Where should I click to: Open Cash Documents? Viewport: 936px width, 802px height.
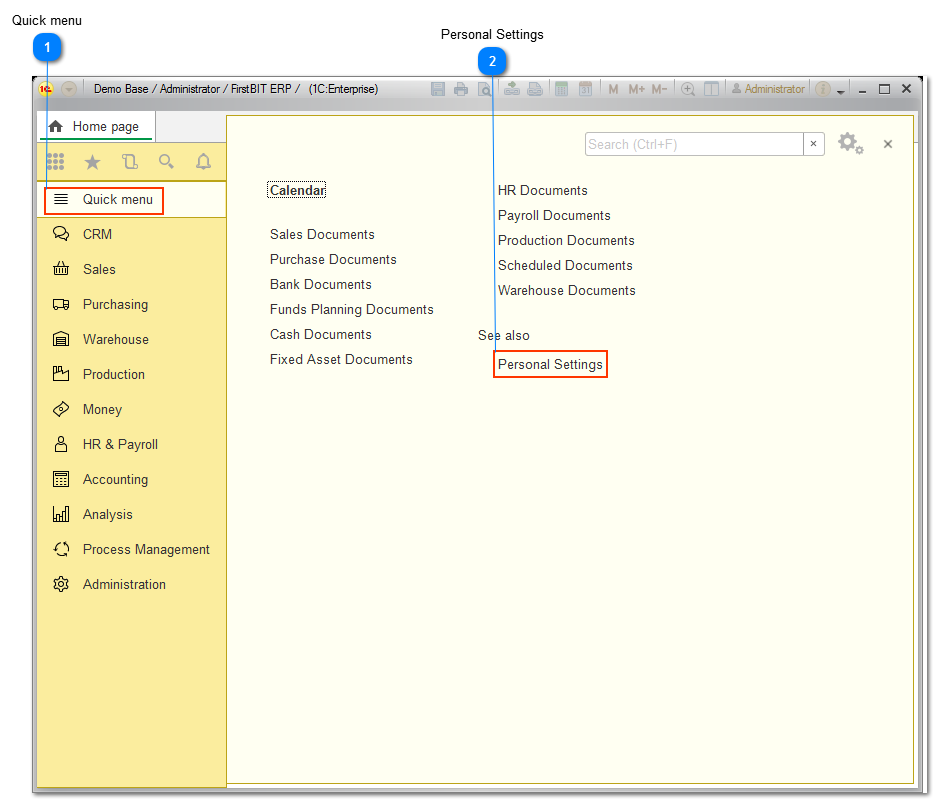(x=321, y=335)
